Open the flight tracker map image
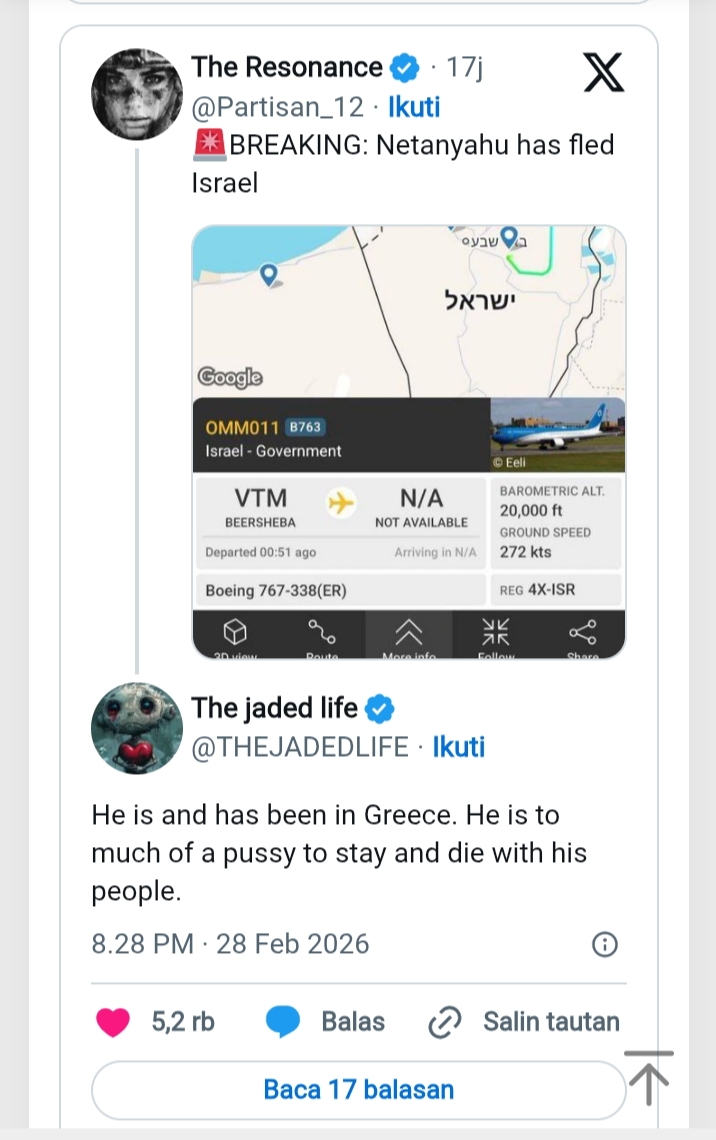The image size is (716, 1140). [408, 310]
